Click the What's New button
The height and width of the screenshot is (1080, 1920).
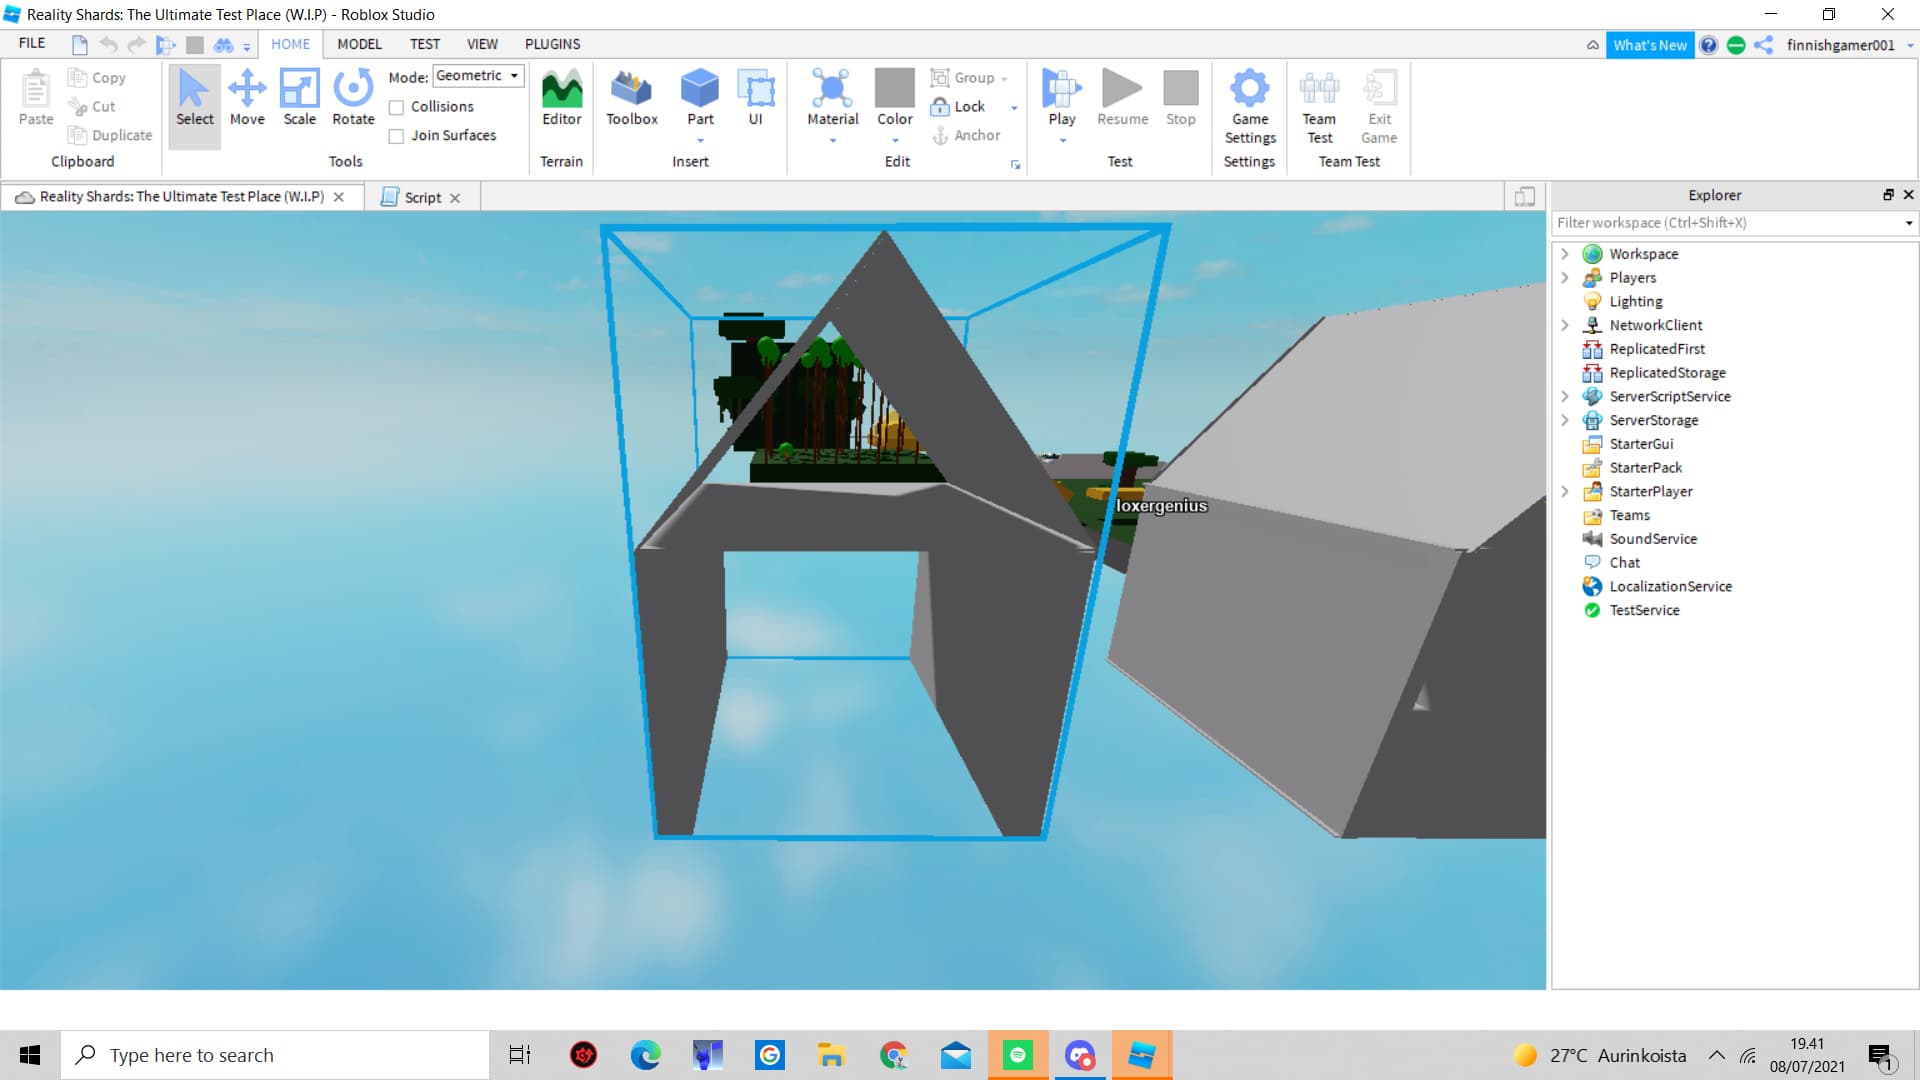[x=1649, y=45]
